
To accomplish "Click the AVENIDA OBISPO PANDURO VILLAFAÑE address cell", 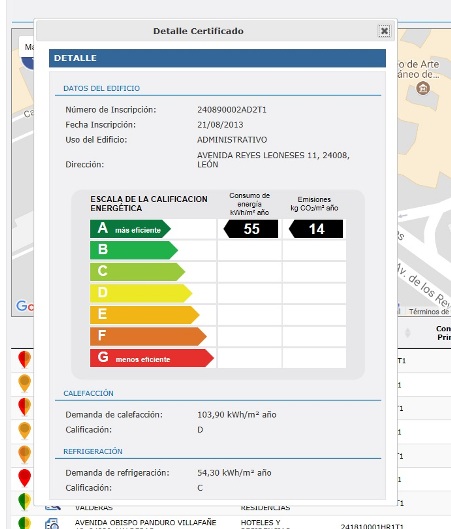I will (x=145, y=523).
